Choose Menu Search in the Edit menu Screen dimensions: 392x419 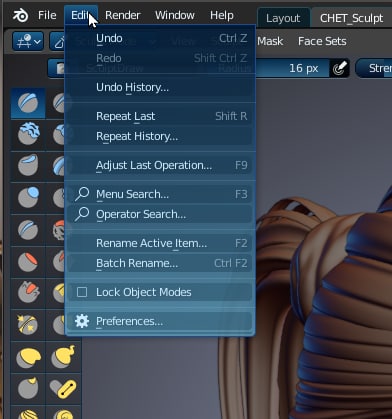point(160,194)
